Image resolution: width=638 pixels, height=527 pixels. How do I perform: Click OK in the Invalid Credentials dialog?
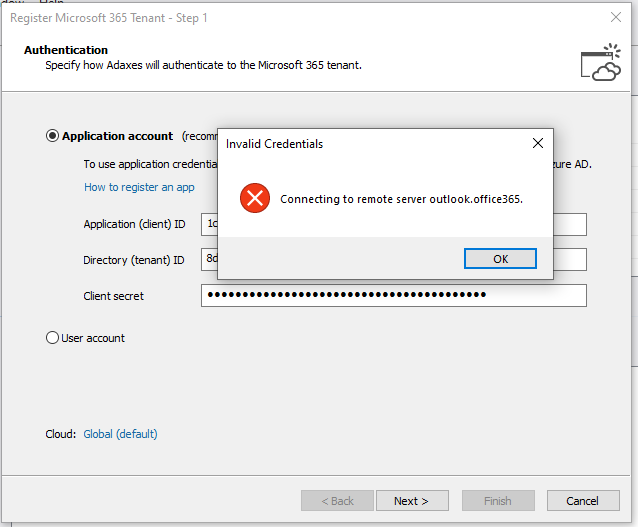click(x=500, y=259)
